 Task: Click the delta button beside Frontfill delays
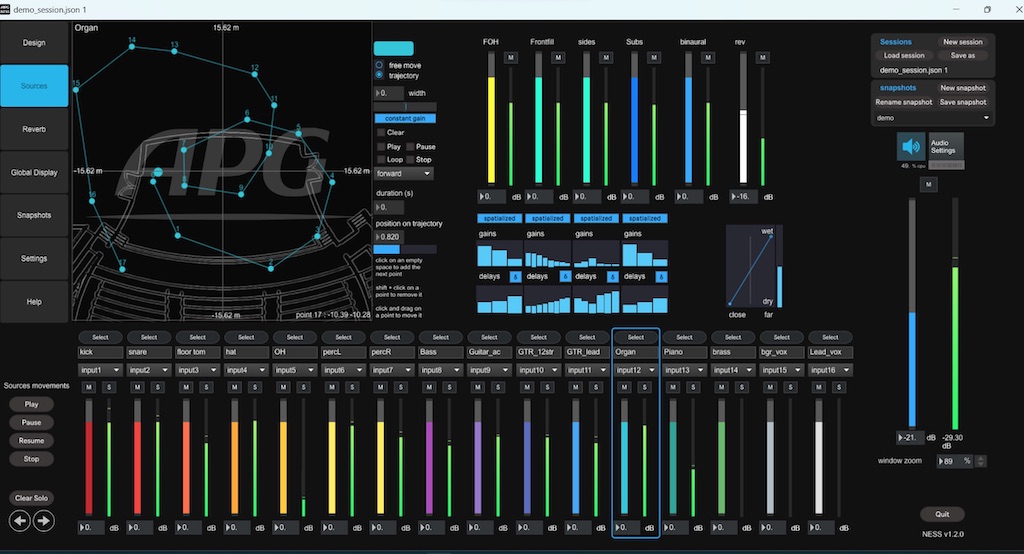click(x=564, y=276)
